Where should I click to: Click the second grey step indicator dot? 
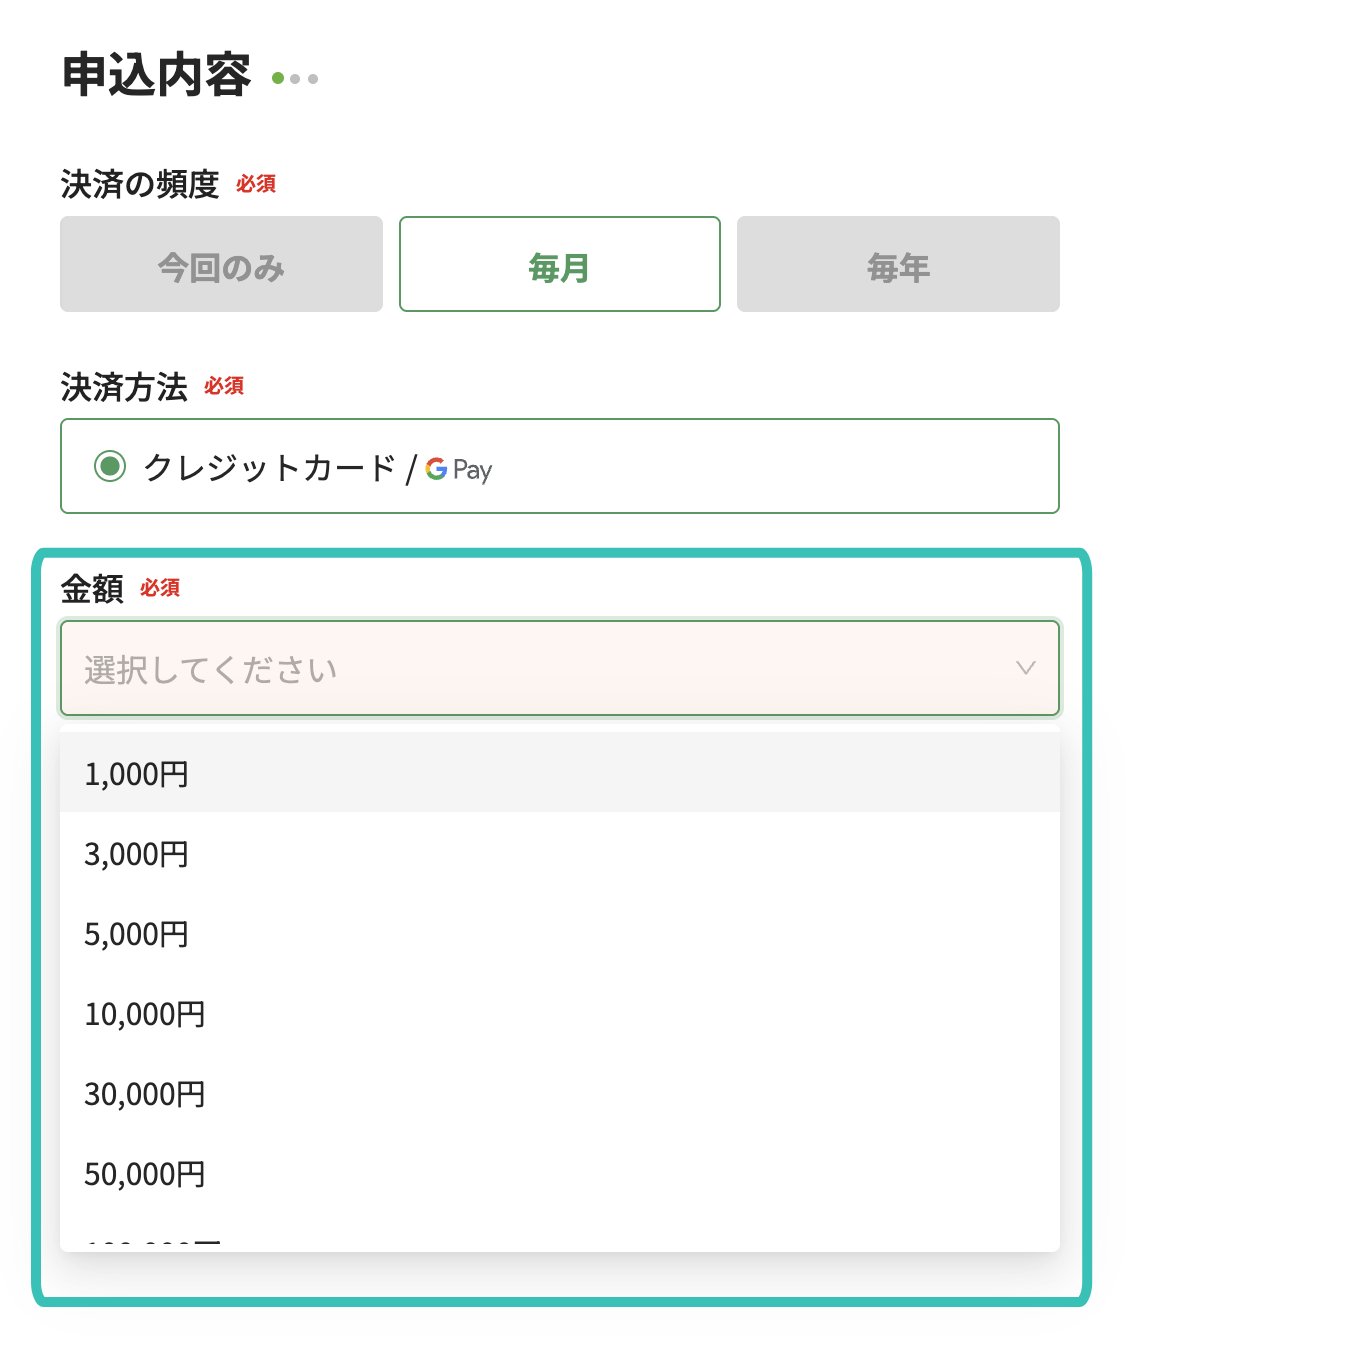pyautogui.click(x=295, y=78)
